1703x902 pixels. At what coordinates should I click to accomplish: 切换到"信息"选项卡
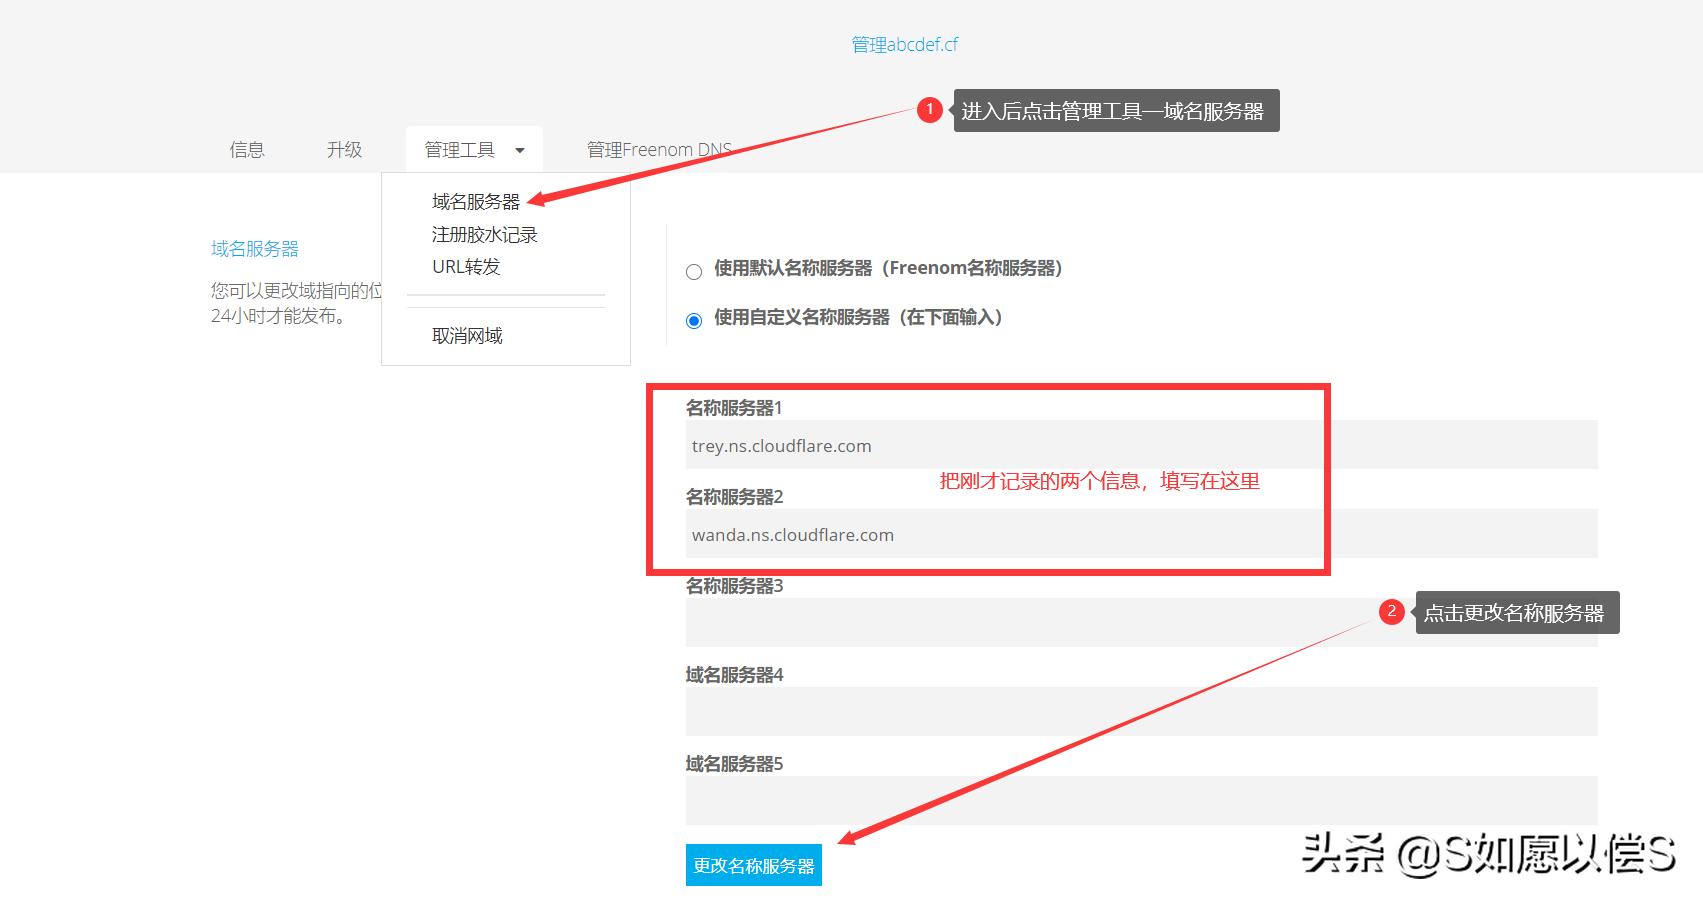(x=247, y=149)
